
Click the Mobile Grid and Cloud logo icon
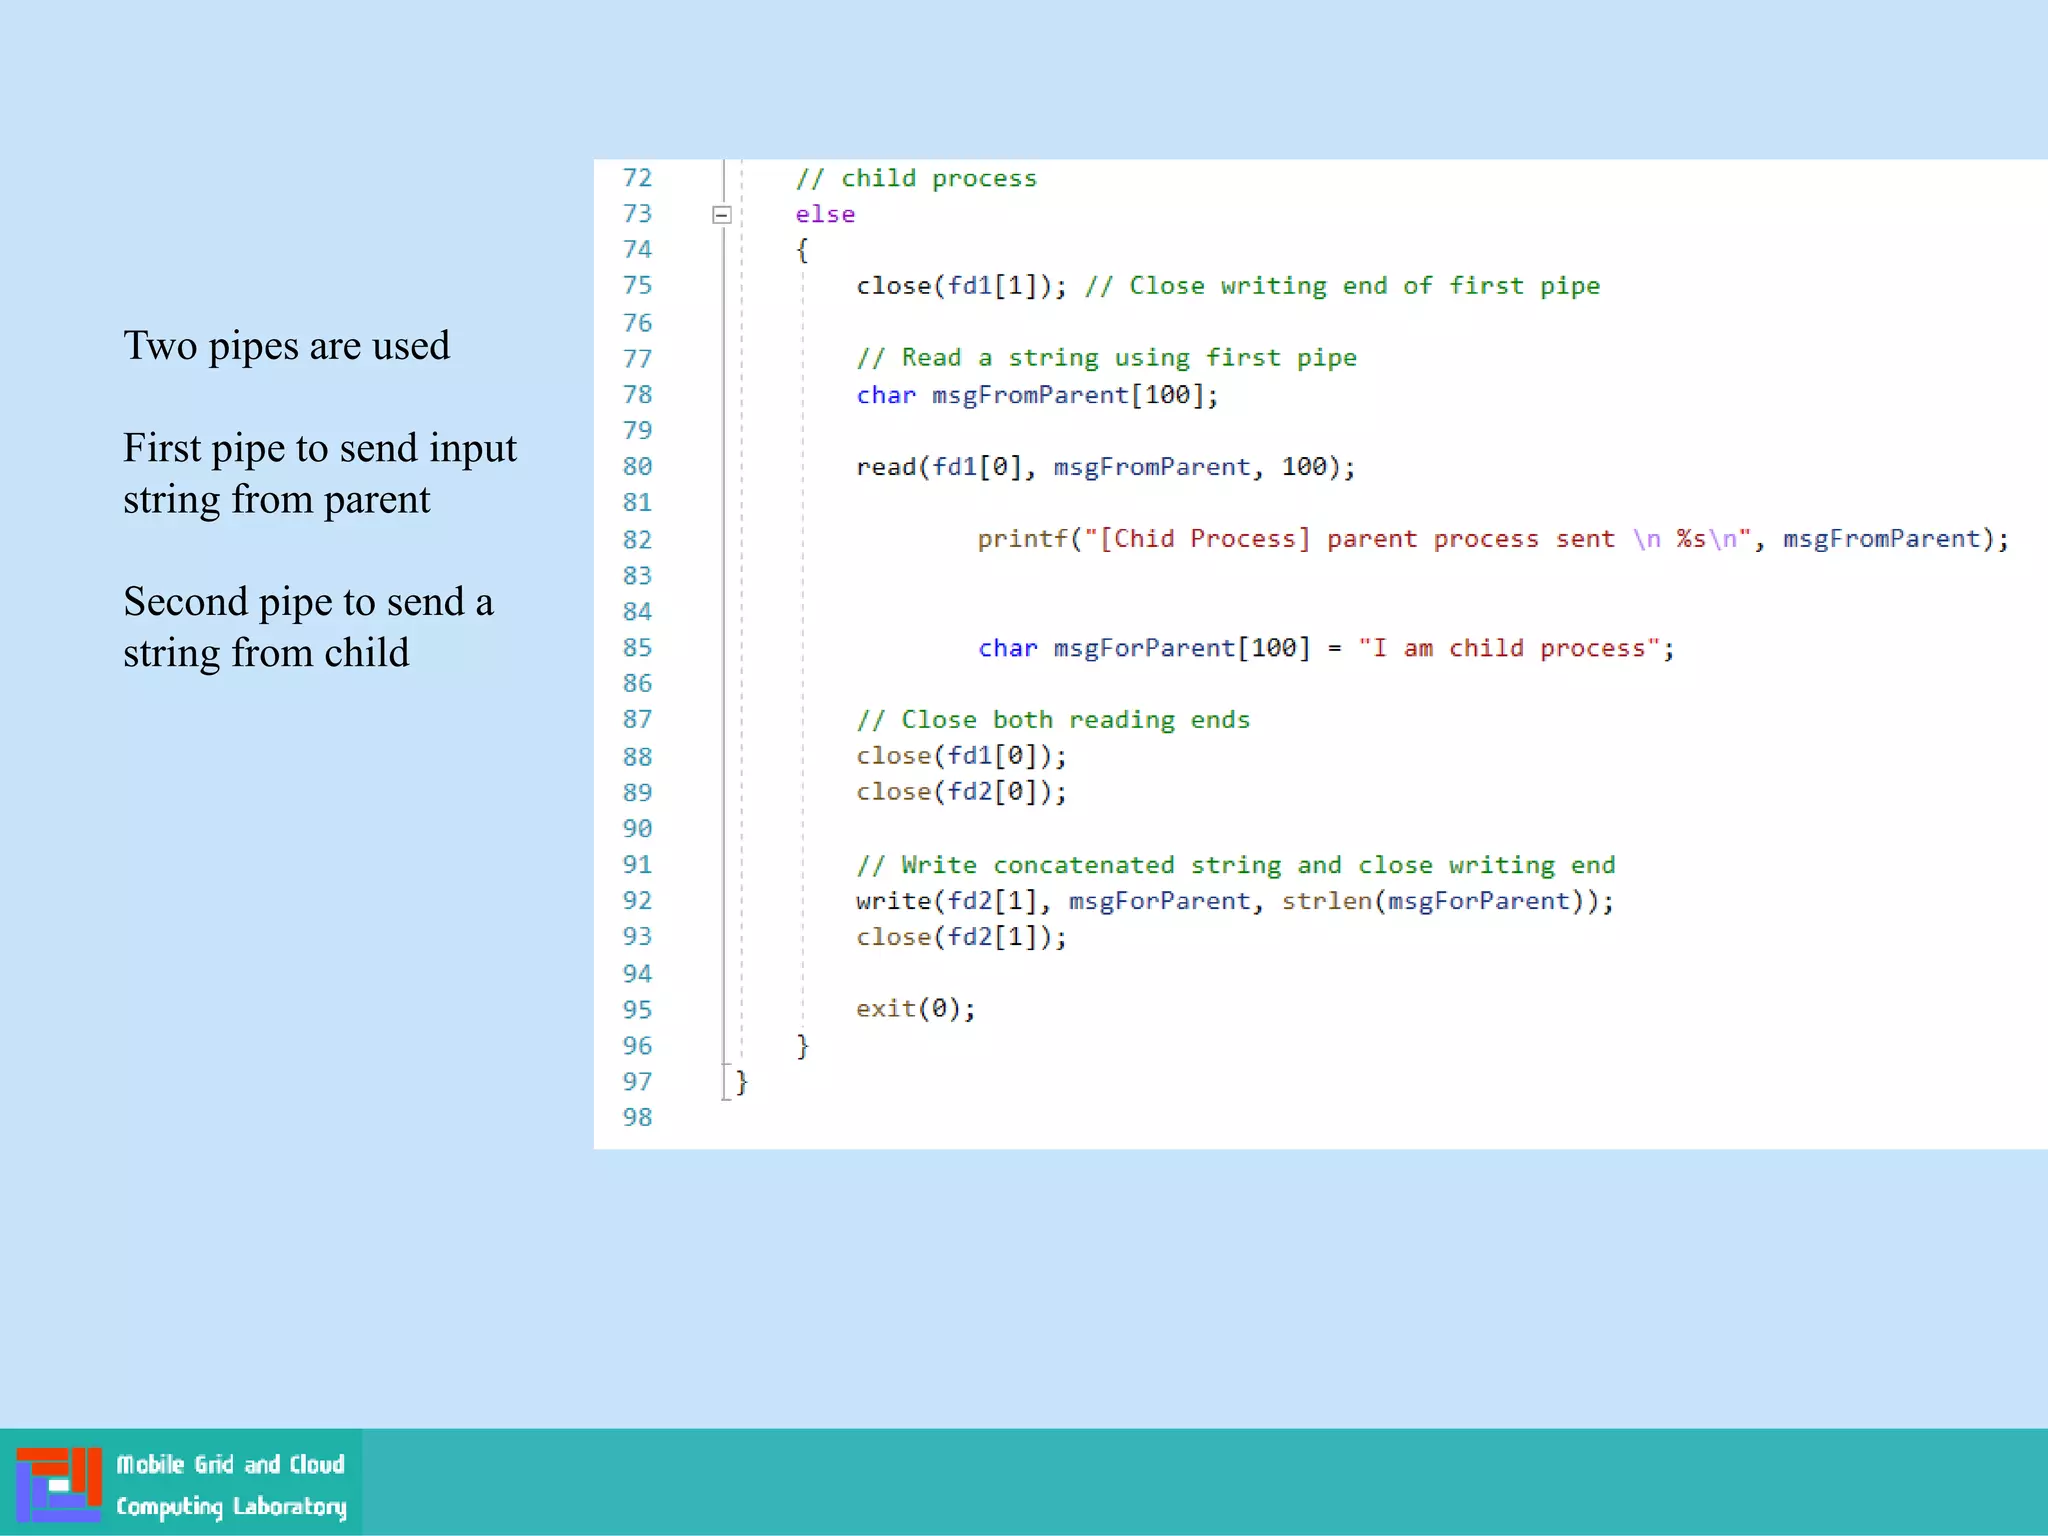58,1484
